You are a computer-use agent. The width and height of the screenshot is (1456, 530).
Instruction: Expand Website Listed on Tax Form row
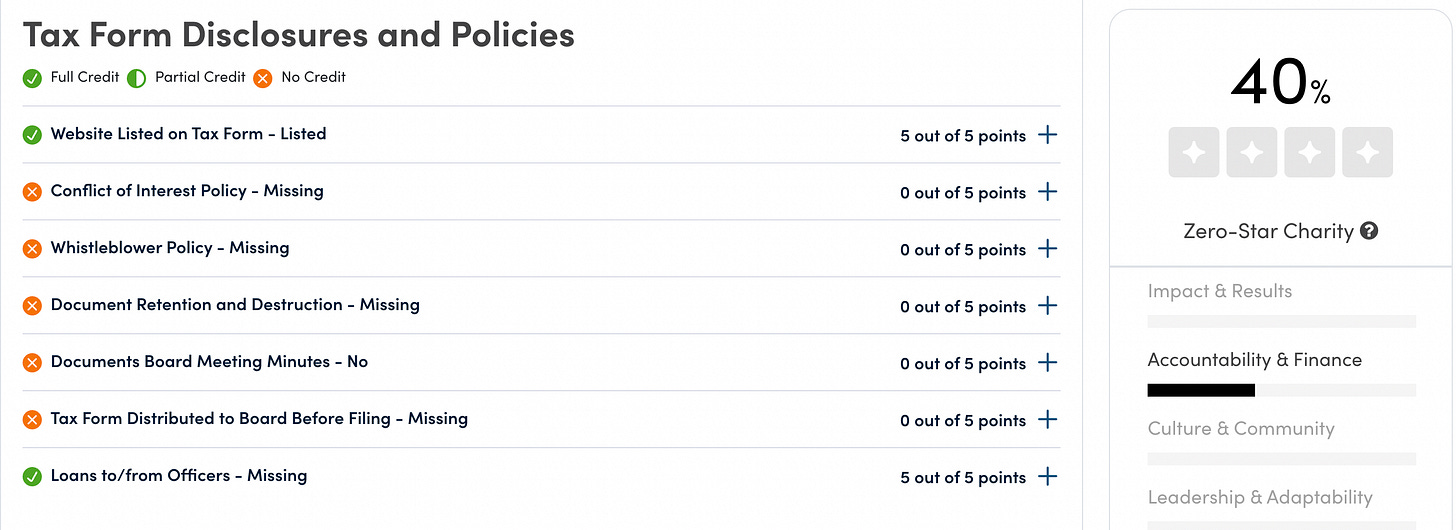1047,135
